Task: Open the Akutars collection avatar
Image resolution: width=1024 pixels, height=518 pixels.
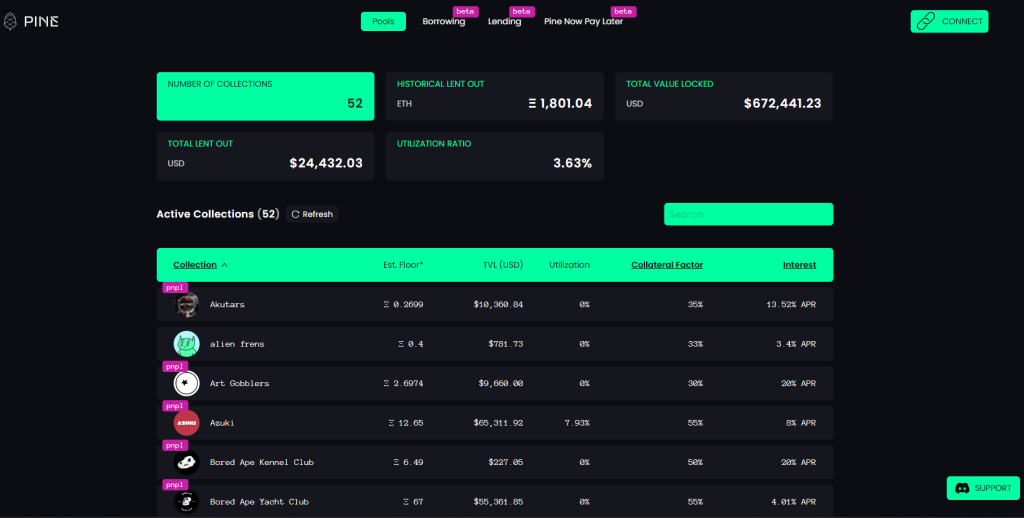Action: (x=186, y=304)
